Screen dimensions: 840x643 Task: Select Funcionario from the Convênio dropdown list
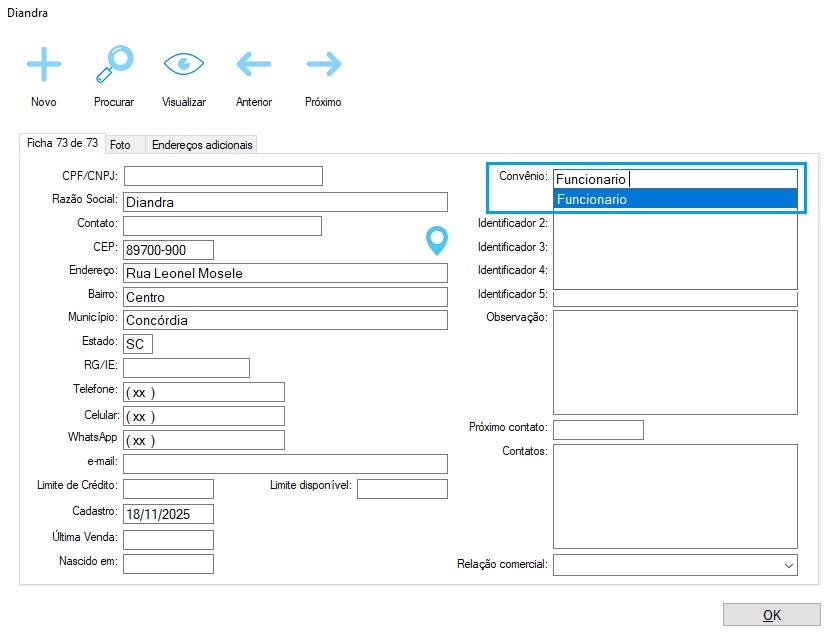coord(675,200)
